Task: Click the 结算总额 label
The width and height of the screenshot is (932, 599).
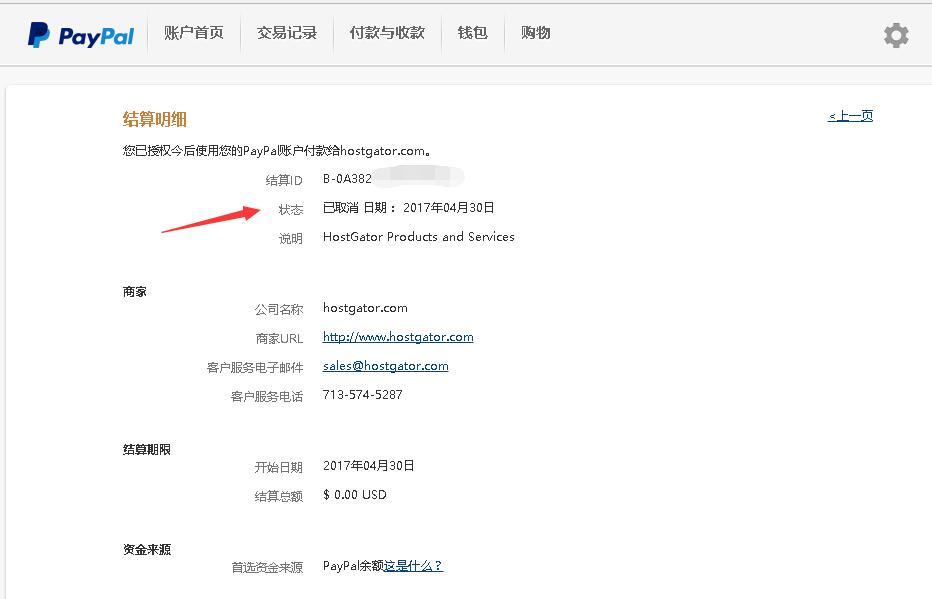Action: tap(279, 496)
